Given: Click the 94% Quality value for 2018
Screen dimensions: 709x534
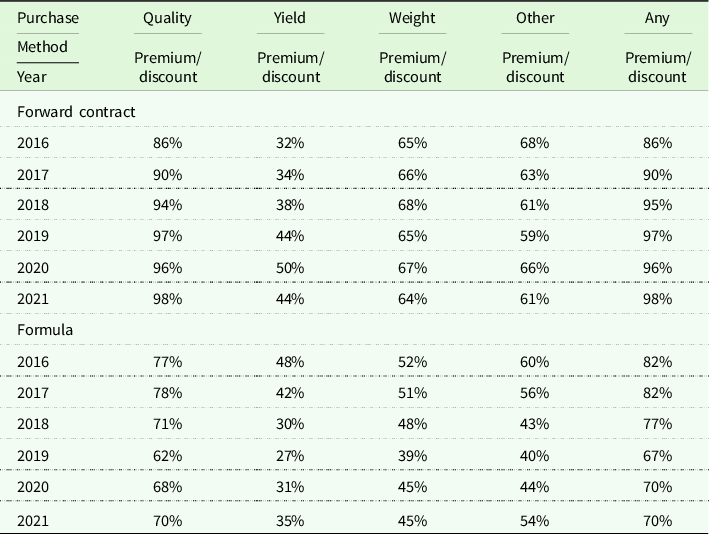Looking at the screenshot, I should tap(168, 205).
